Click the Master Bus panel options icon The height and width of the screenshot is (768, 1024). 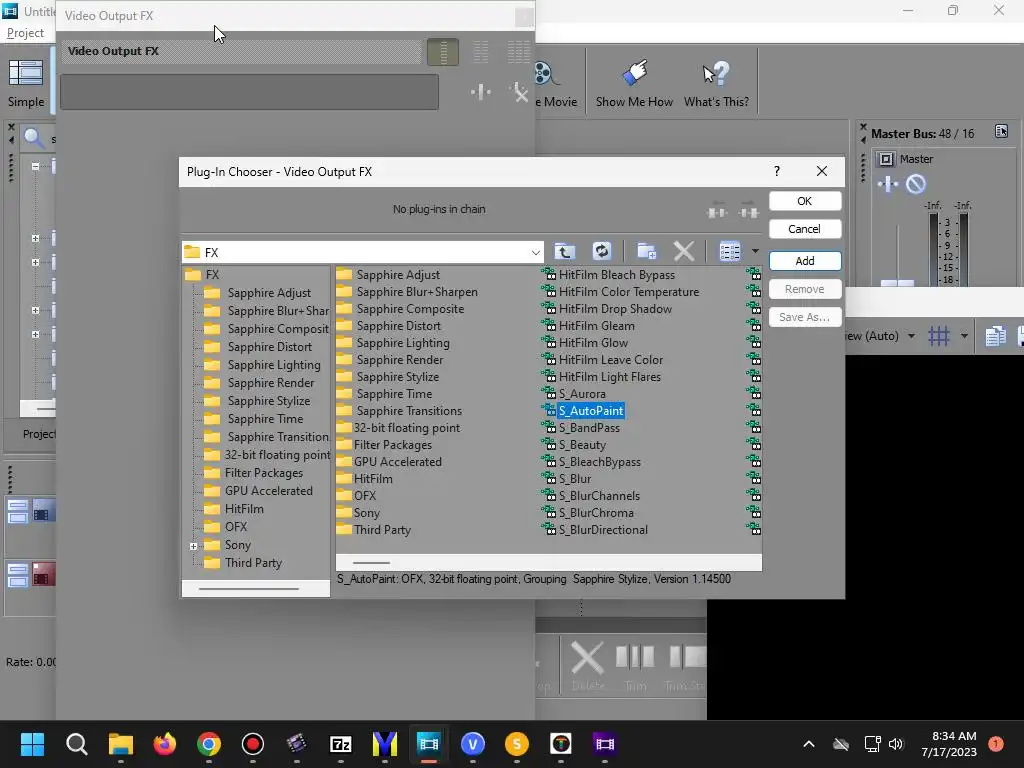1001,132
